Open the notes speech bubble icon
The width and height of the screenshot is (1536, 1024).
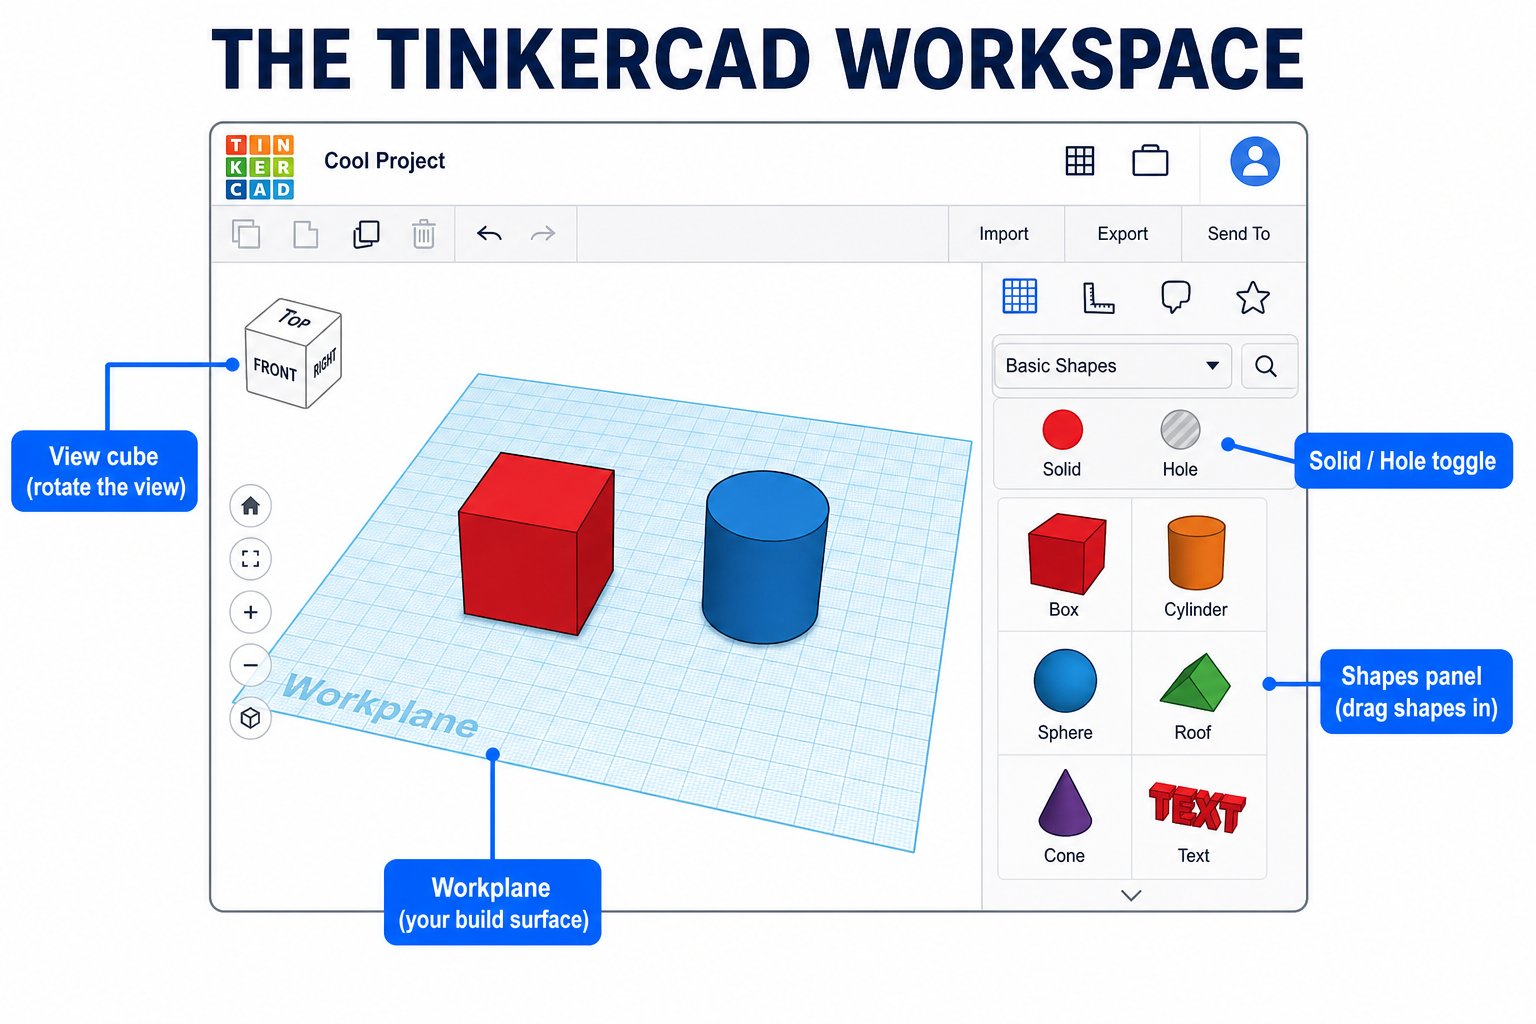(1176, 297)
